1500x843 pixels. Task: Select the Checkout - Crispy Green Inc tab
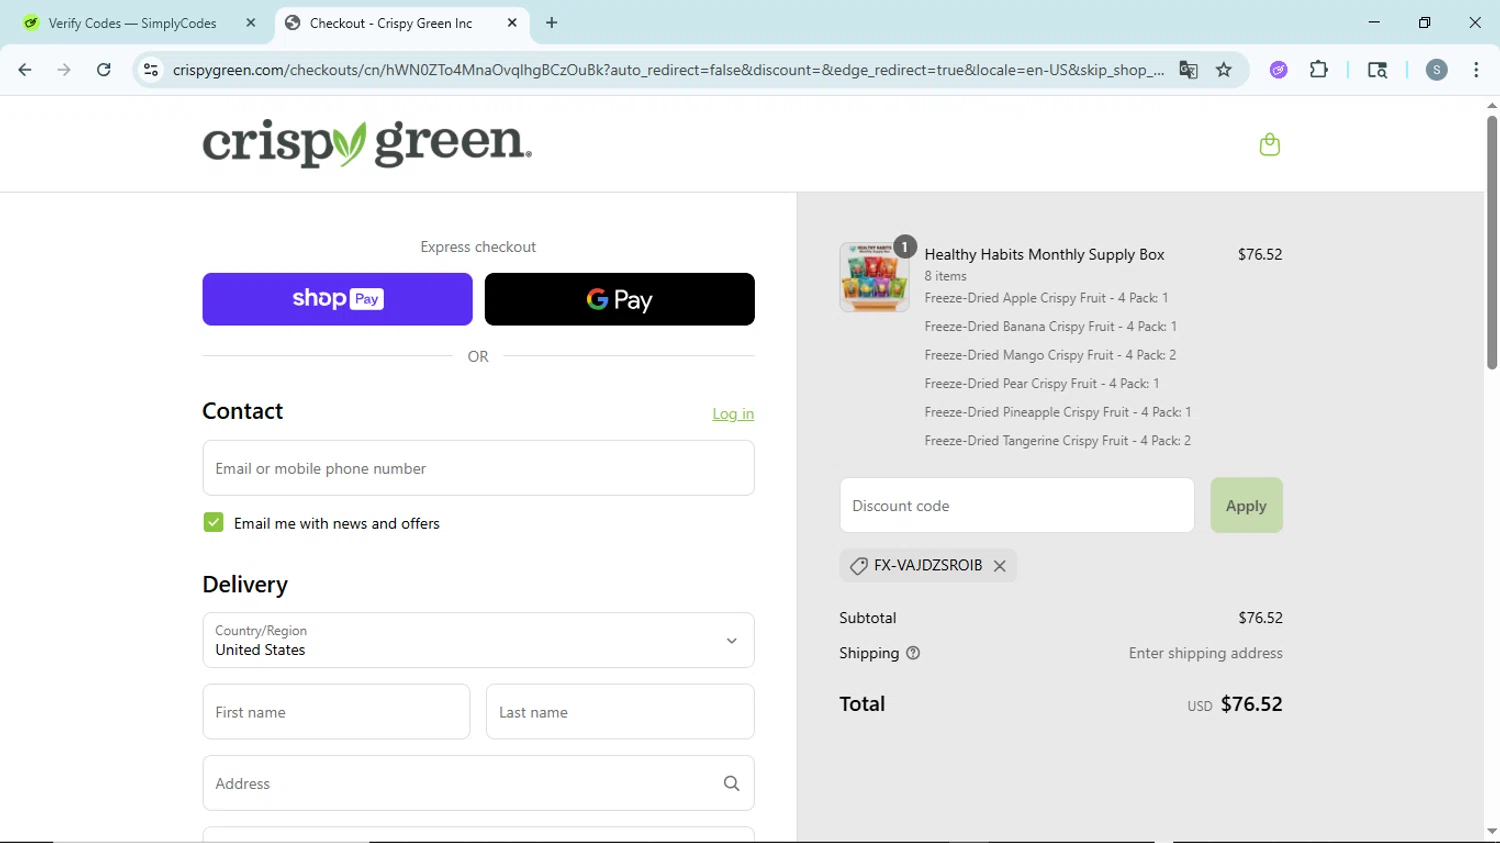391,23
